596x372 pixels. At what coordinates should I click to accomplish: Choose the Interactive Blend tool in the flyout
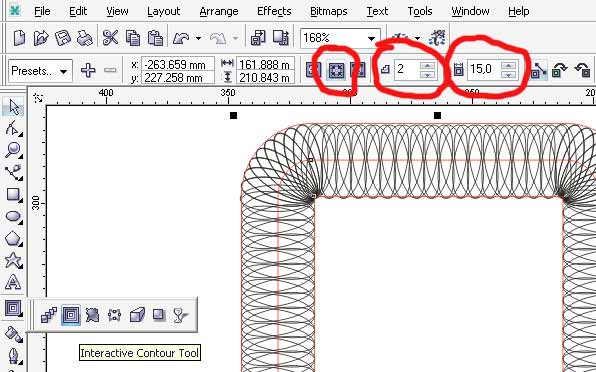tap(49, 315)
